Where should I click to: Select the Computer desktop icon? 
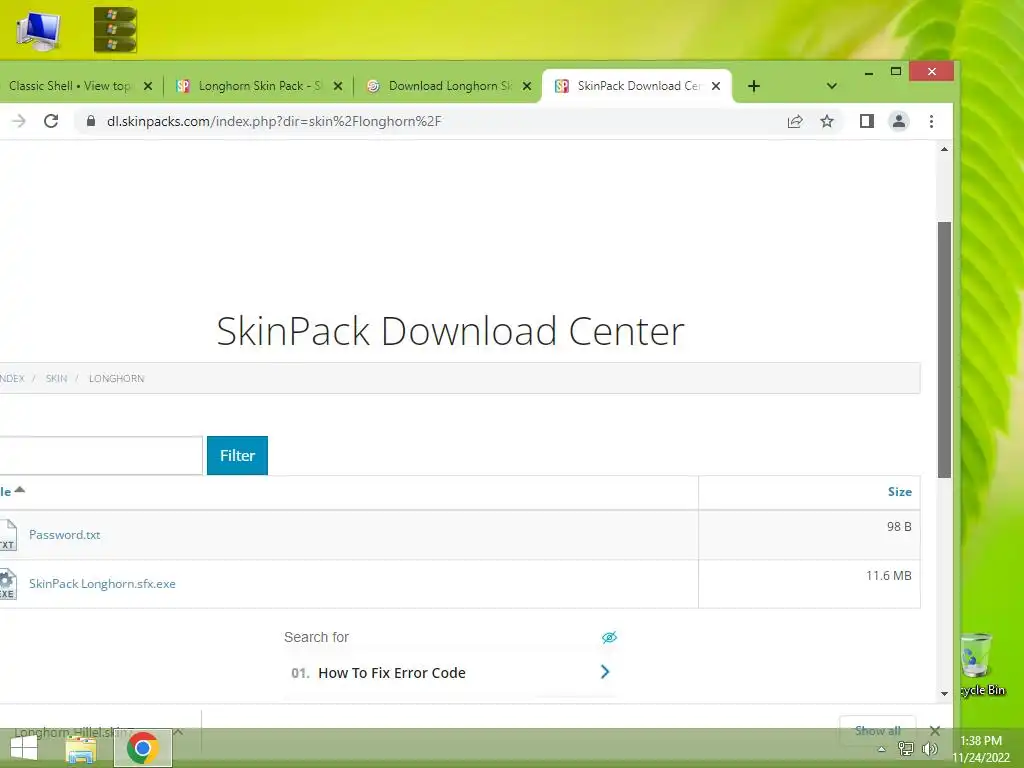pyautogui.click(x=38, y=31)
